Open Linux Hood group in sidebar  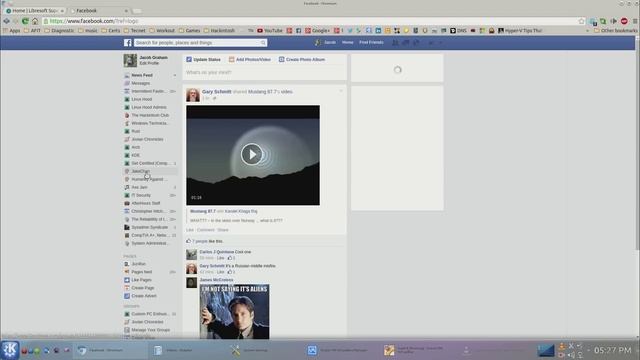(142, 99)
